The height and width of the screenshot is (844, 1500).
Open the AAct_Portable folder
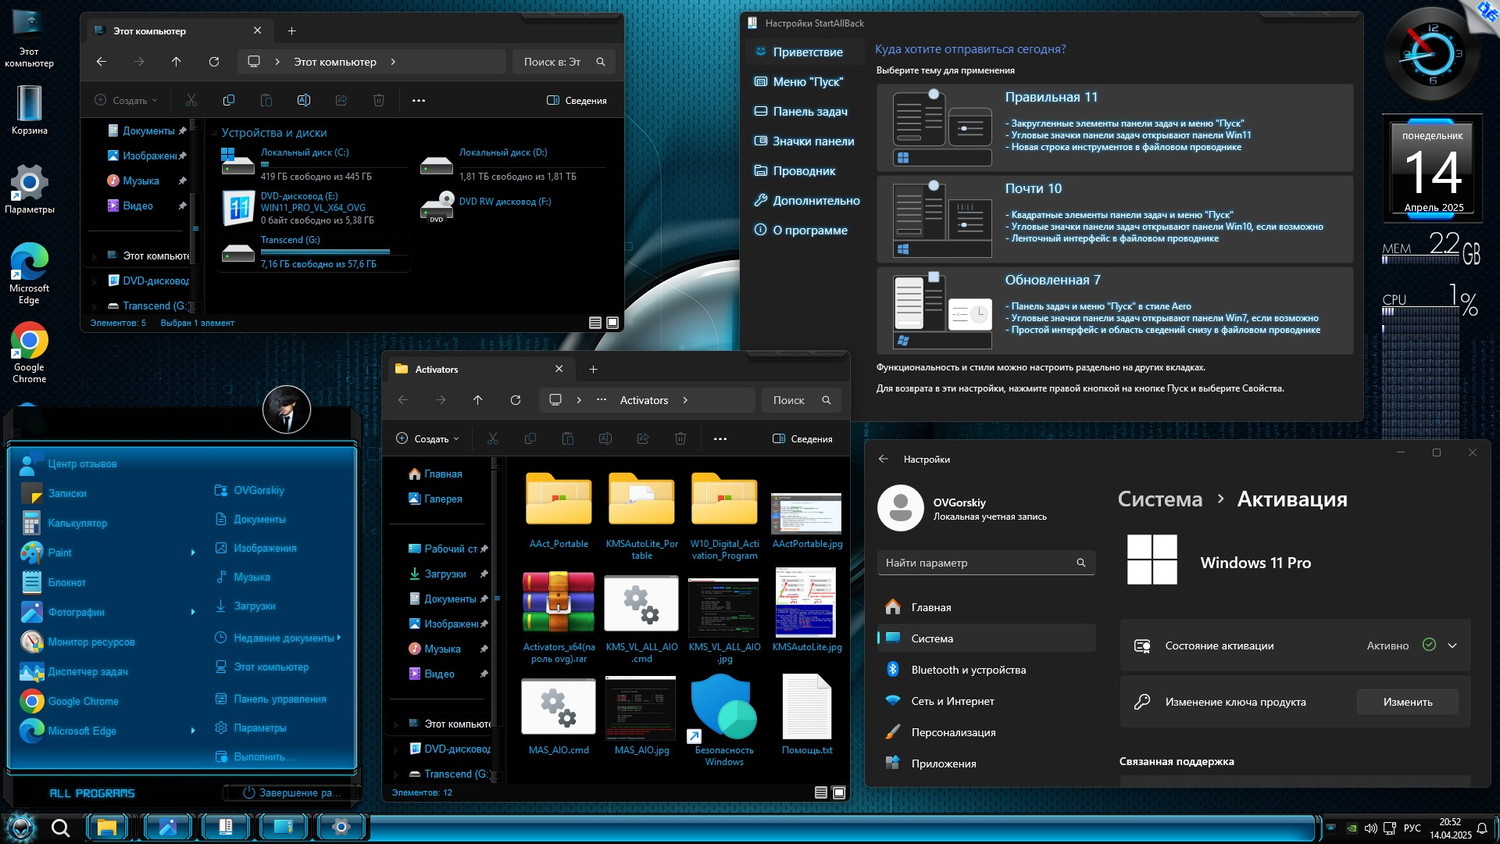tap(558, 500)
